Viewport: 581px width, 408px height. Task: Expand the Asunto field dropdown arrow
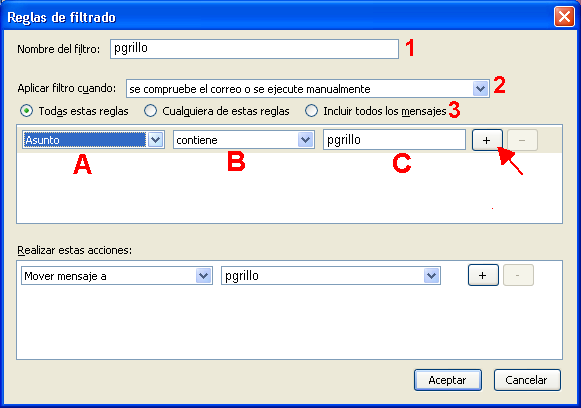pos(156,140)
